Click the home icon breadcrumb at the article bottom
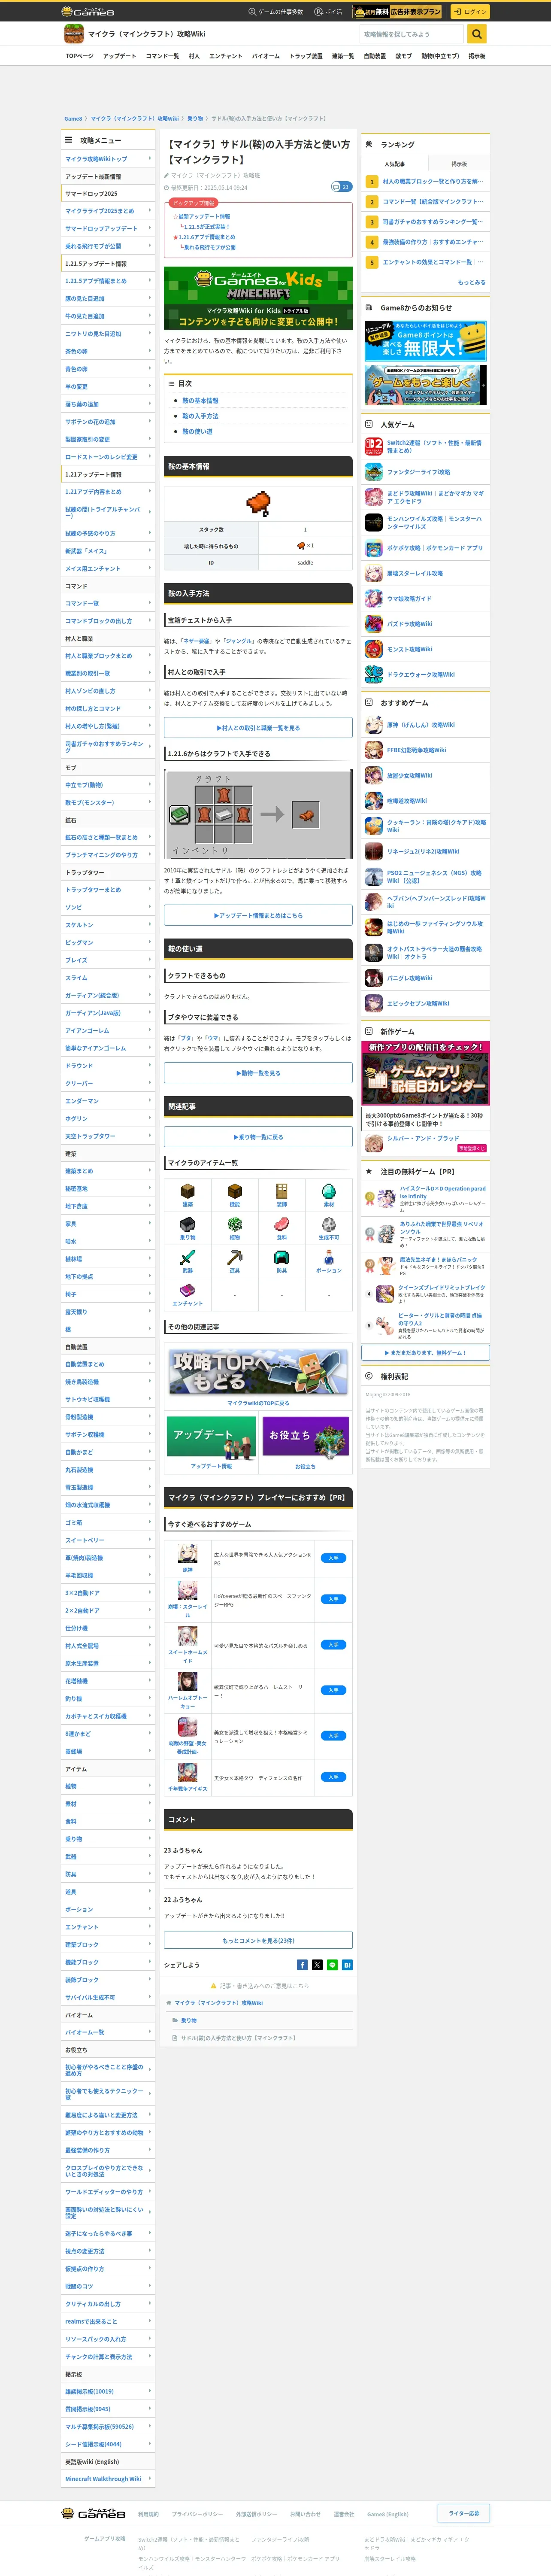551x2576 pixels. pos(169,2003)
